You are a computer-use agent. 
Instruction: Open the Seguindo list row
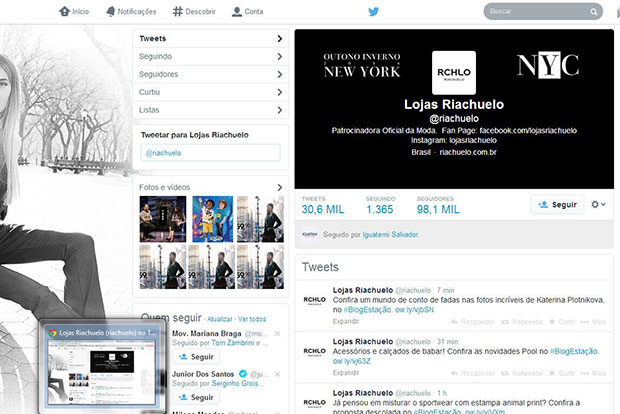(211, 57)
